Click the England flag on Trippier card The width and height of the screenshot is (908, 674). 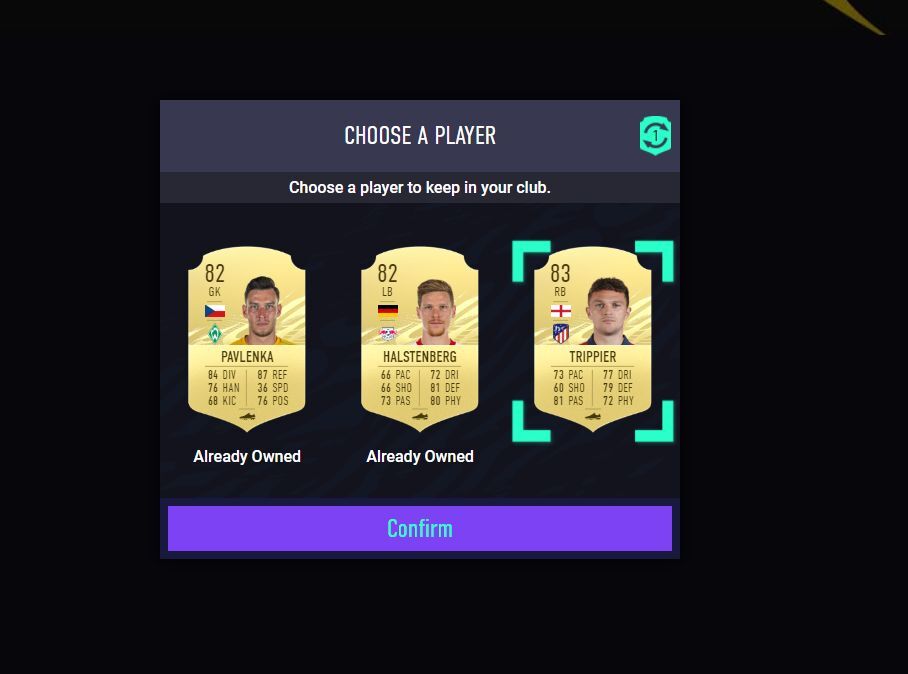pos(561,311)
